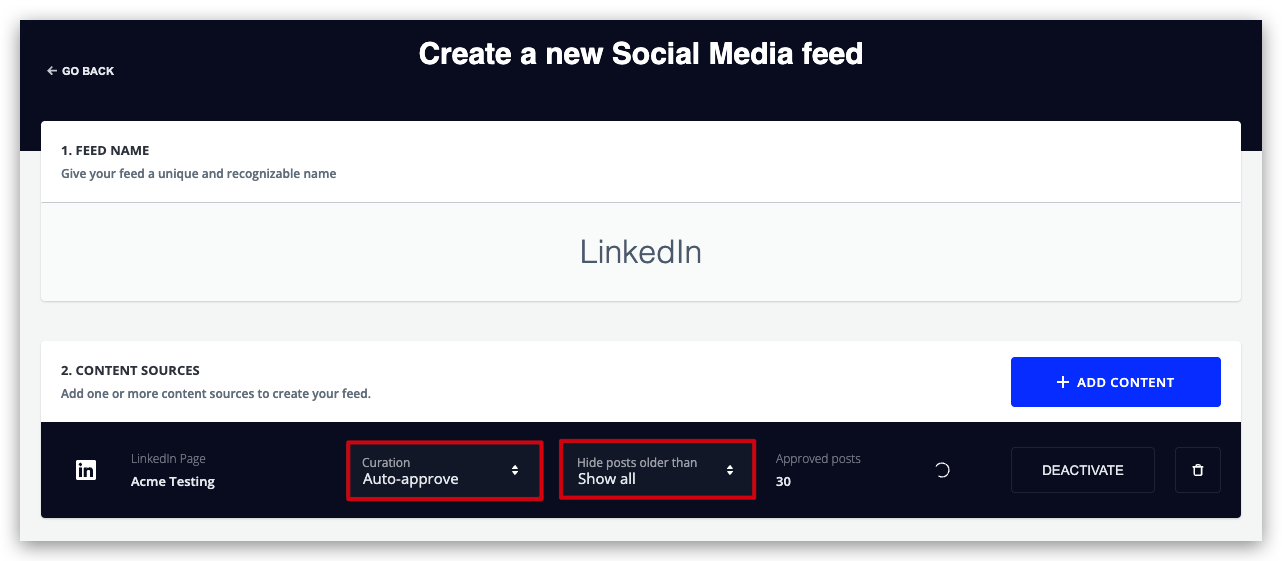Screen dimensions: 1282x561
Task: Click the Curation dropdown arrows
Action: (515, 470)
